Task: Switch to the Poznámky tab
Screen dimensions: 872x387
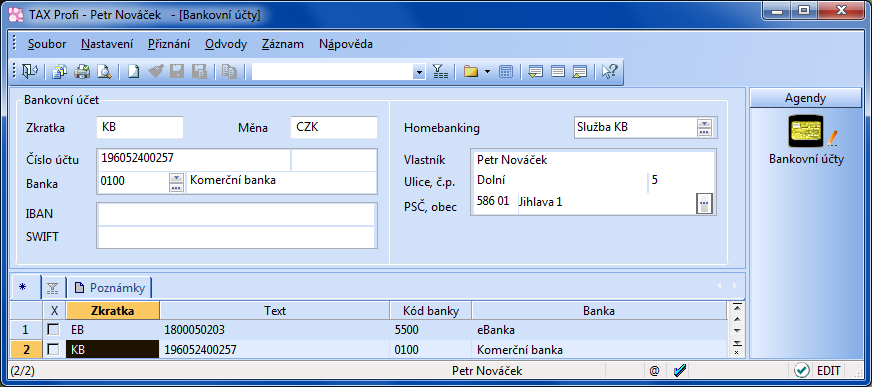Action: (x=110, y=287)
